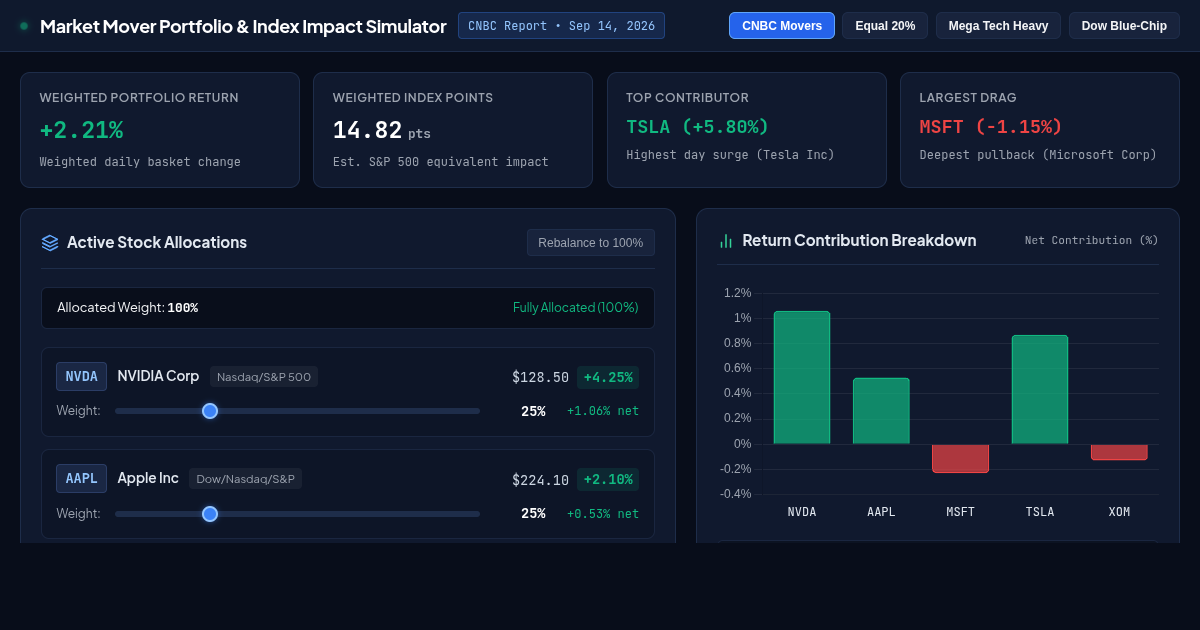Click the $224.10 Apple price
Image resolution: width=1200 pixels, height=630 pixels.
540,480
